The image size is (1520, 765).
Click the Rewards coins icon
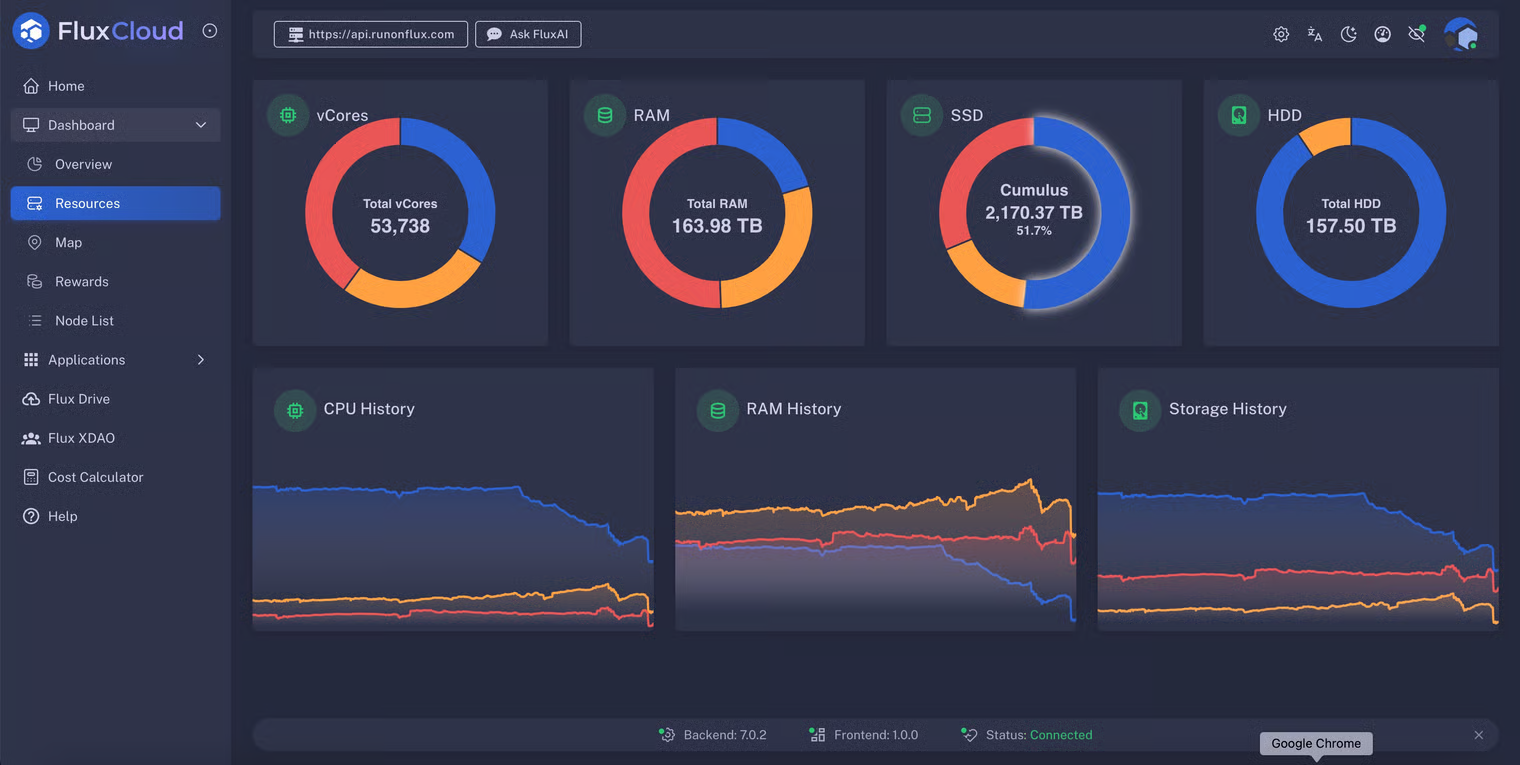point(35,282)
